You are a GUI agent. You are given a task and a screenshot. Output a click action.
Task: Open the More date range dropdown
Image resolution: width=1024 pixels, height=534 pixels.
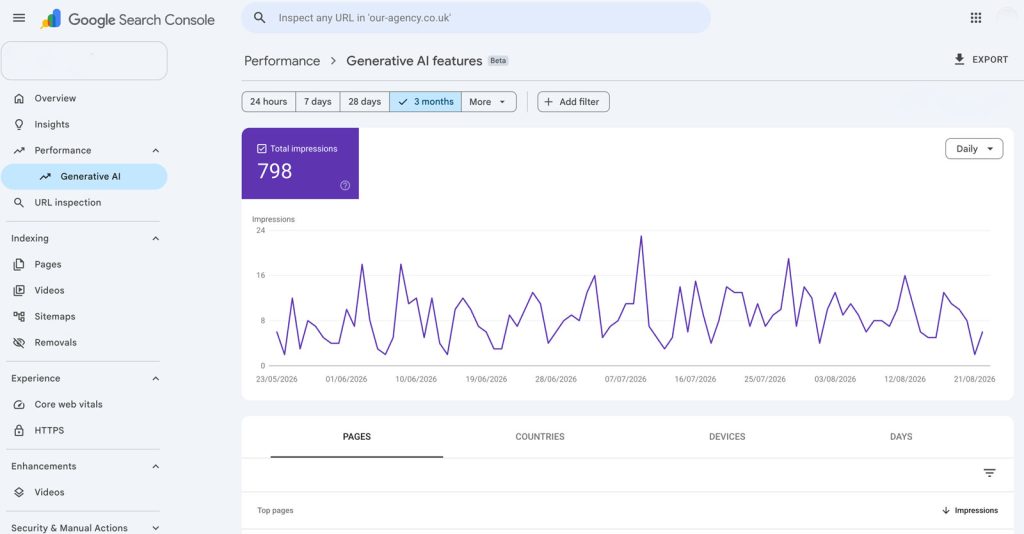[488, 102]
